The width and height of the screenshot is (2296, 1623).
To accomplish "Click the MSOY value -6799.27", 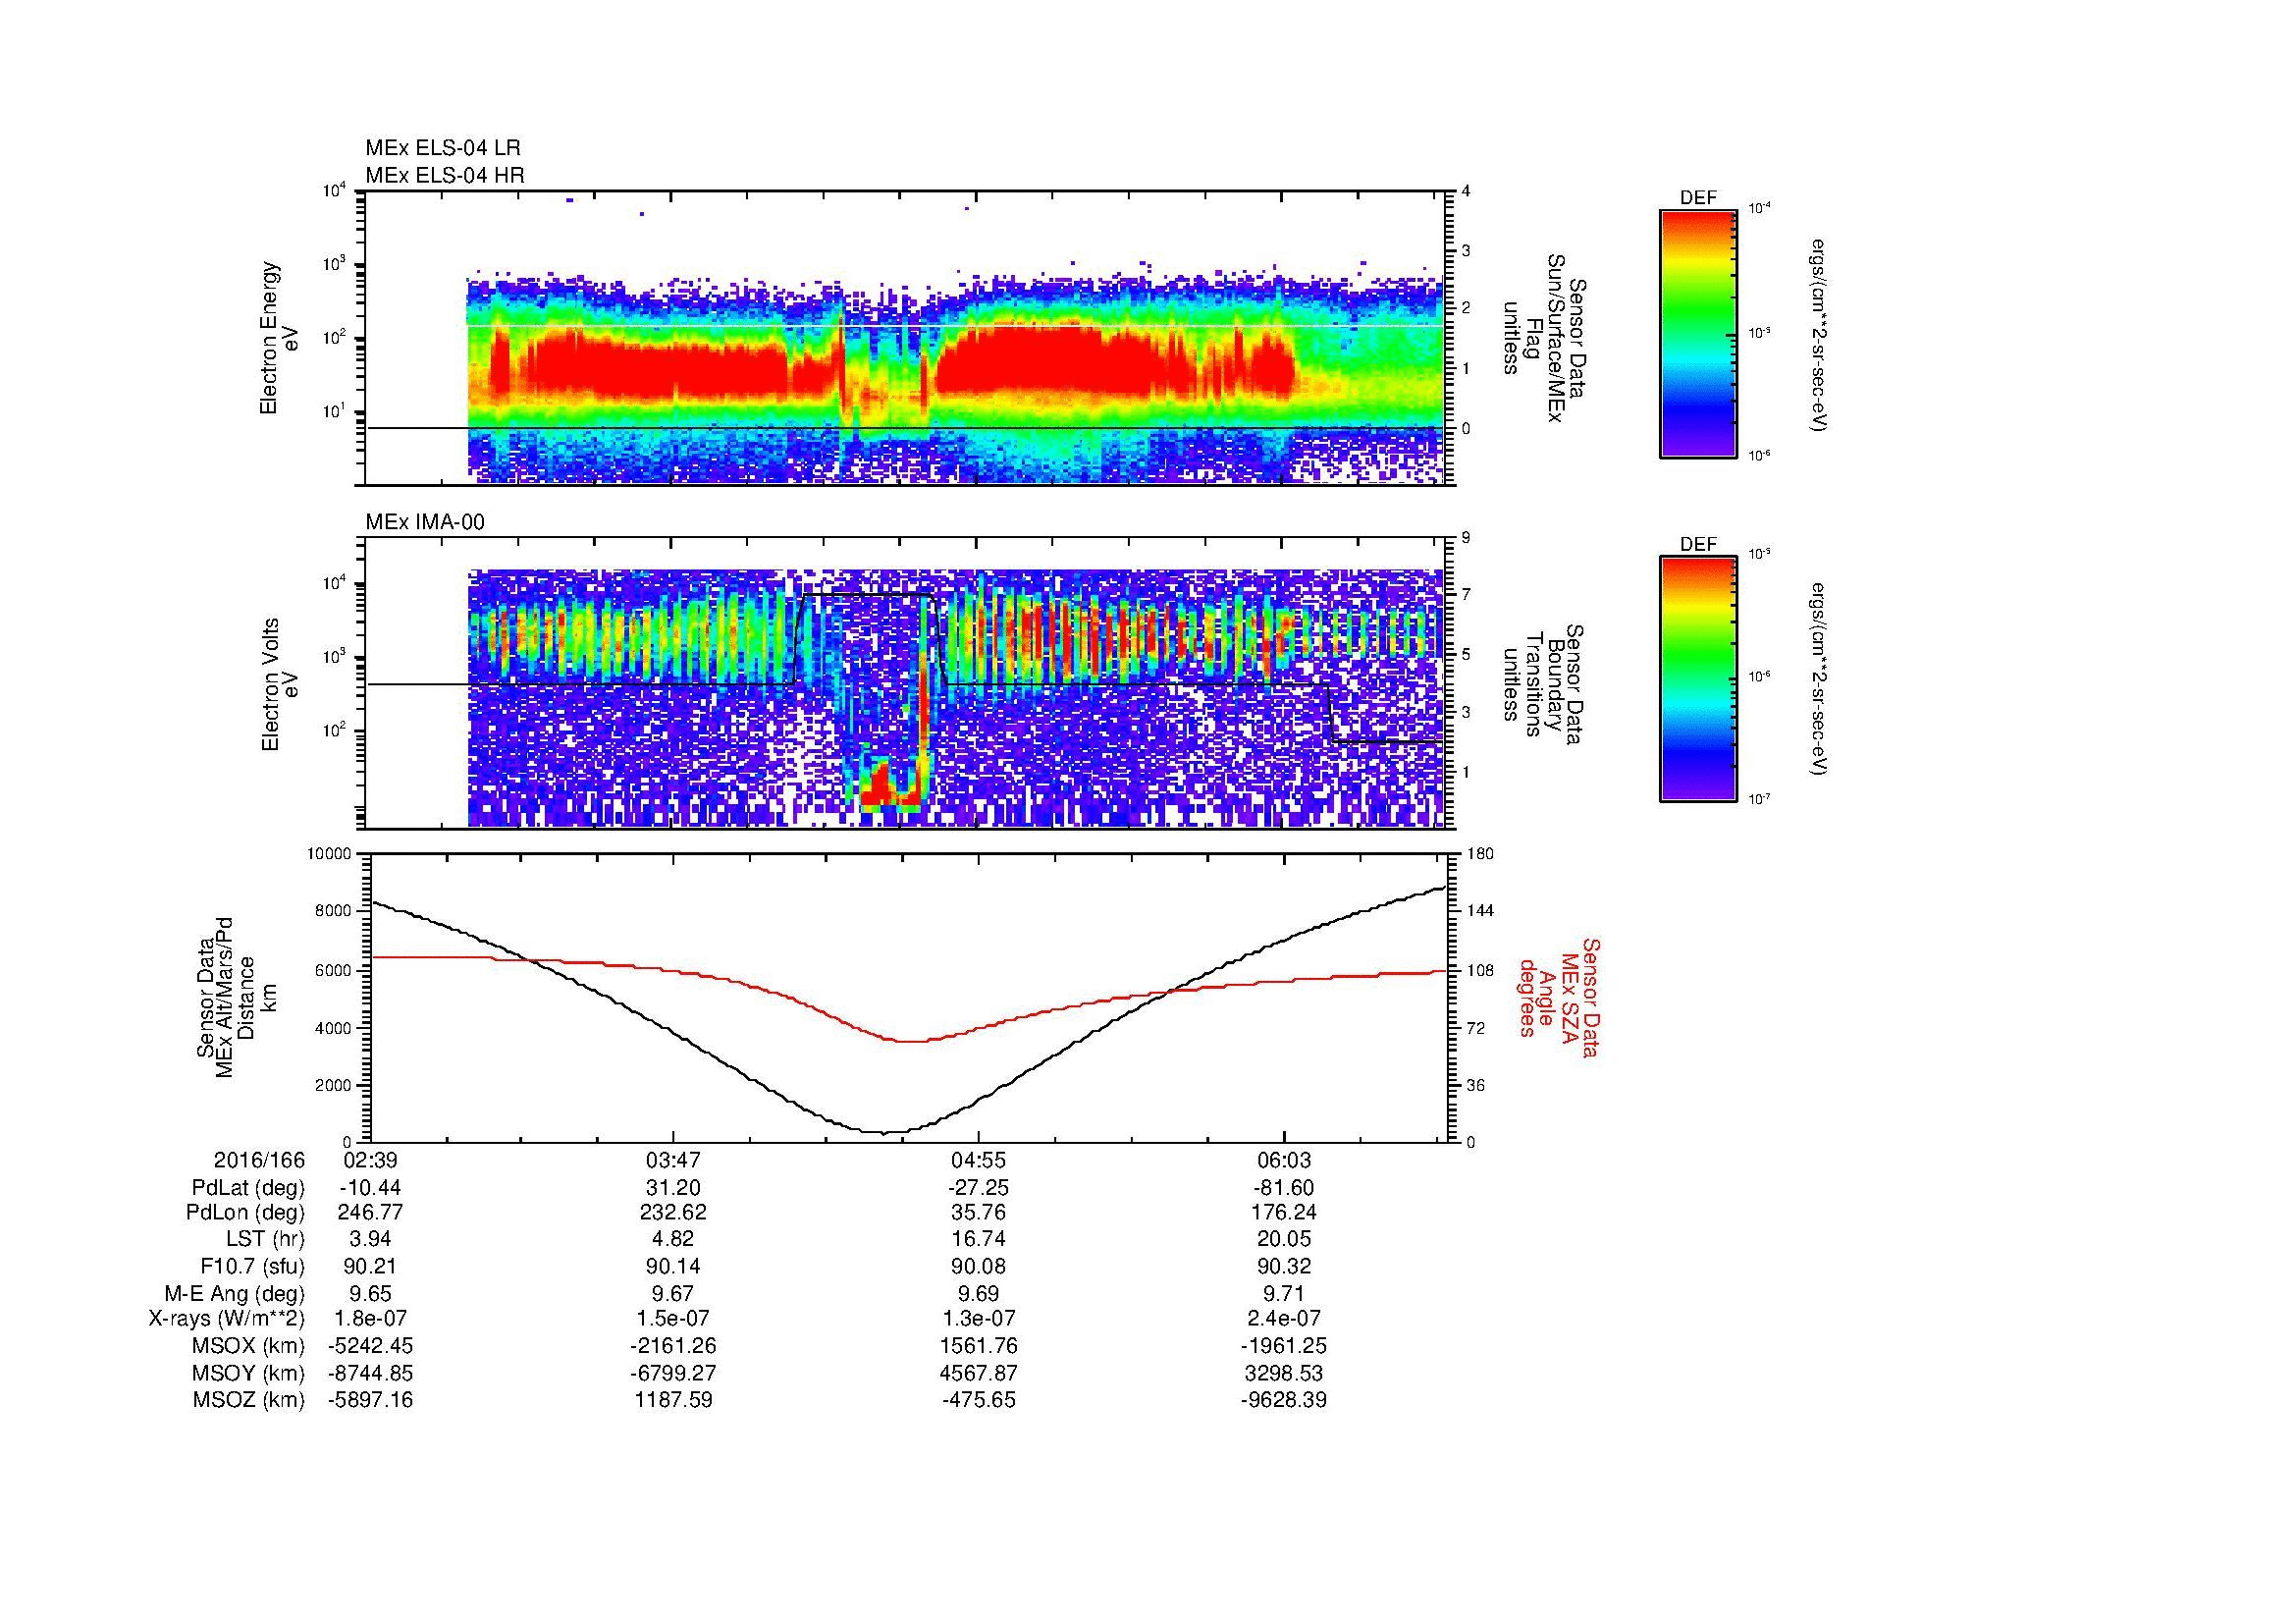I will (674, 1373).
